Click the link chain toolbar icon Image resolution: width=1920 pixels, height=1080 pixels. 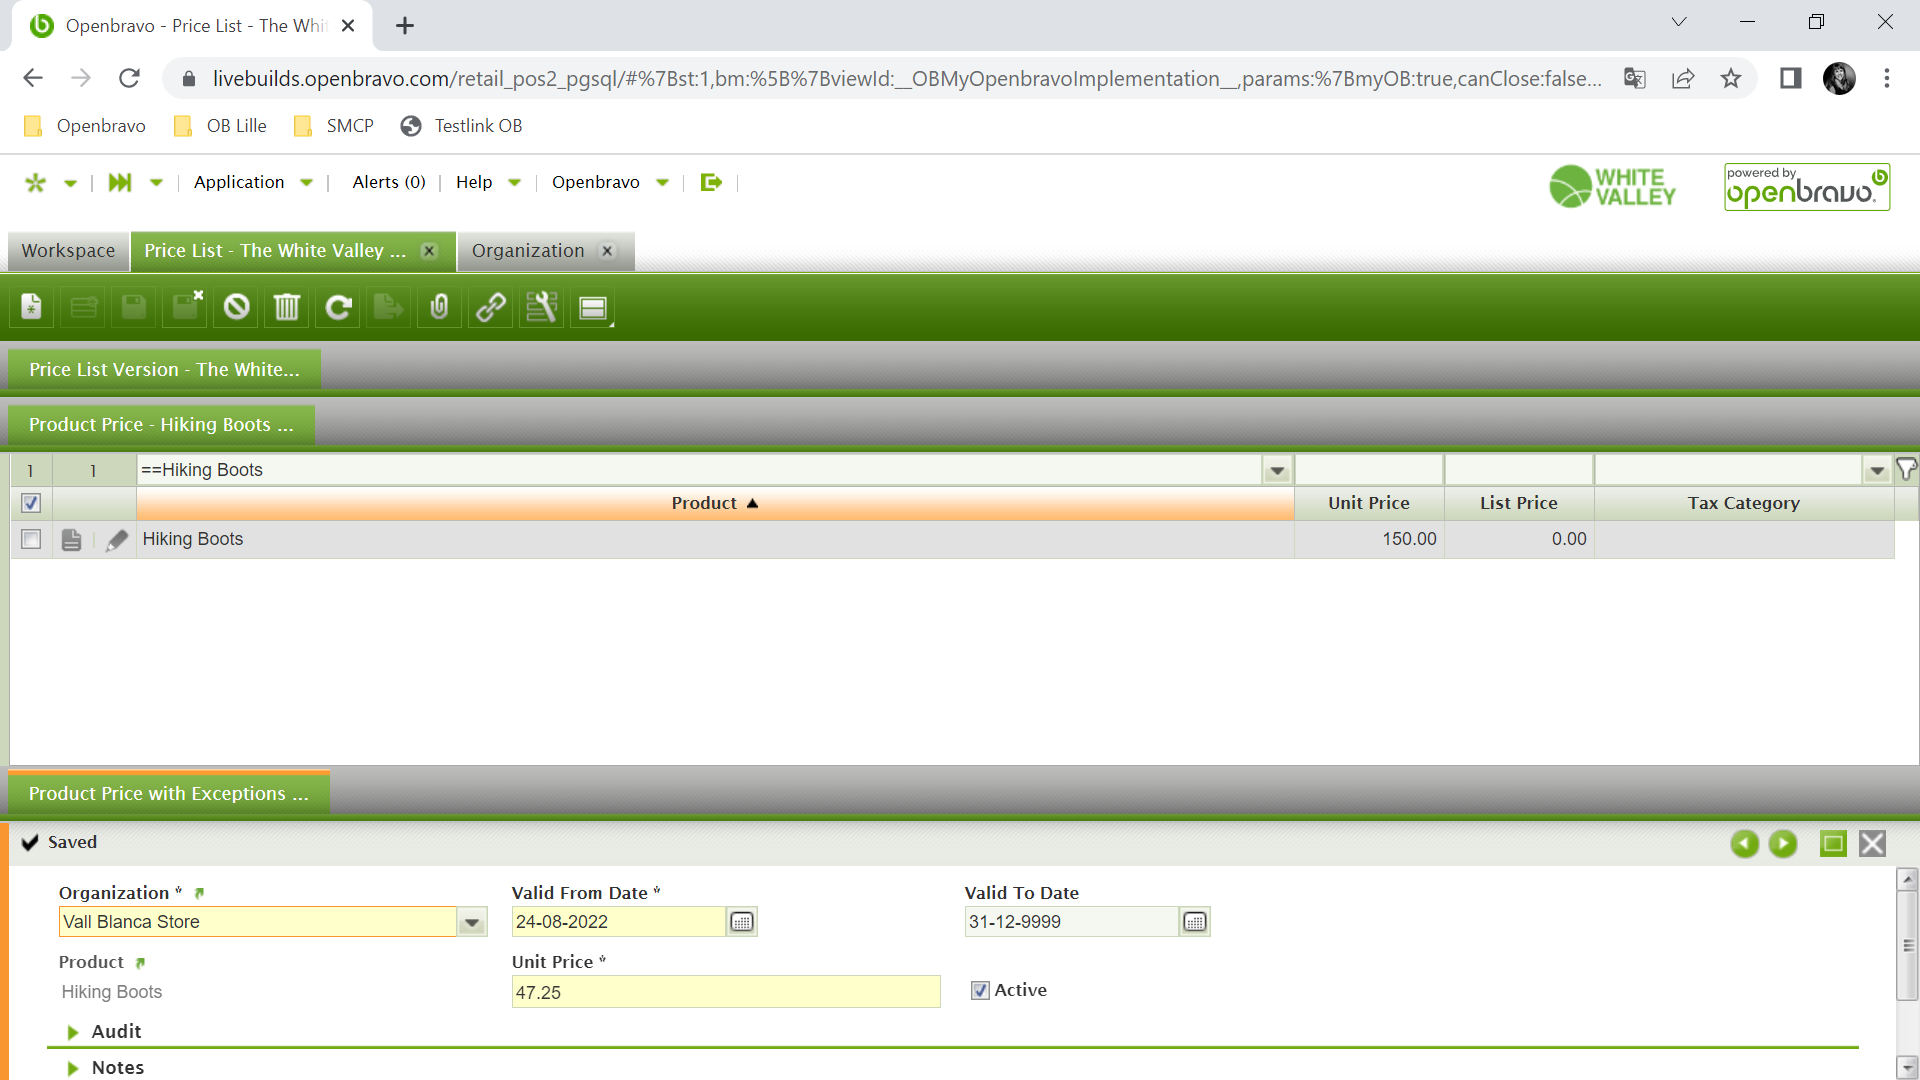tap(490, 307)
